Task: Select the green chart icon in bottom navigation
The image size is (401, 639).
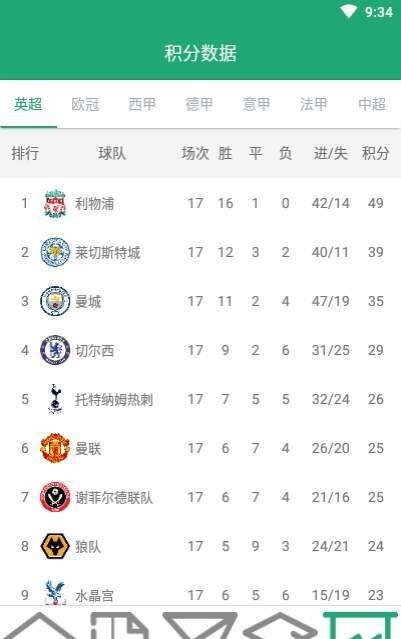Action: click(x=360, y=626)
